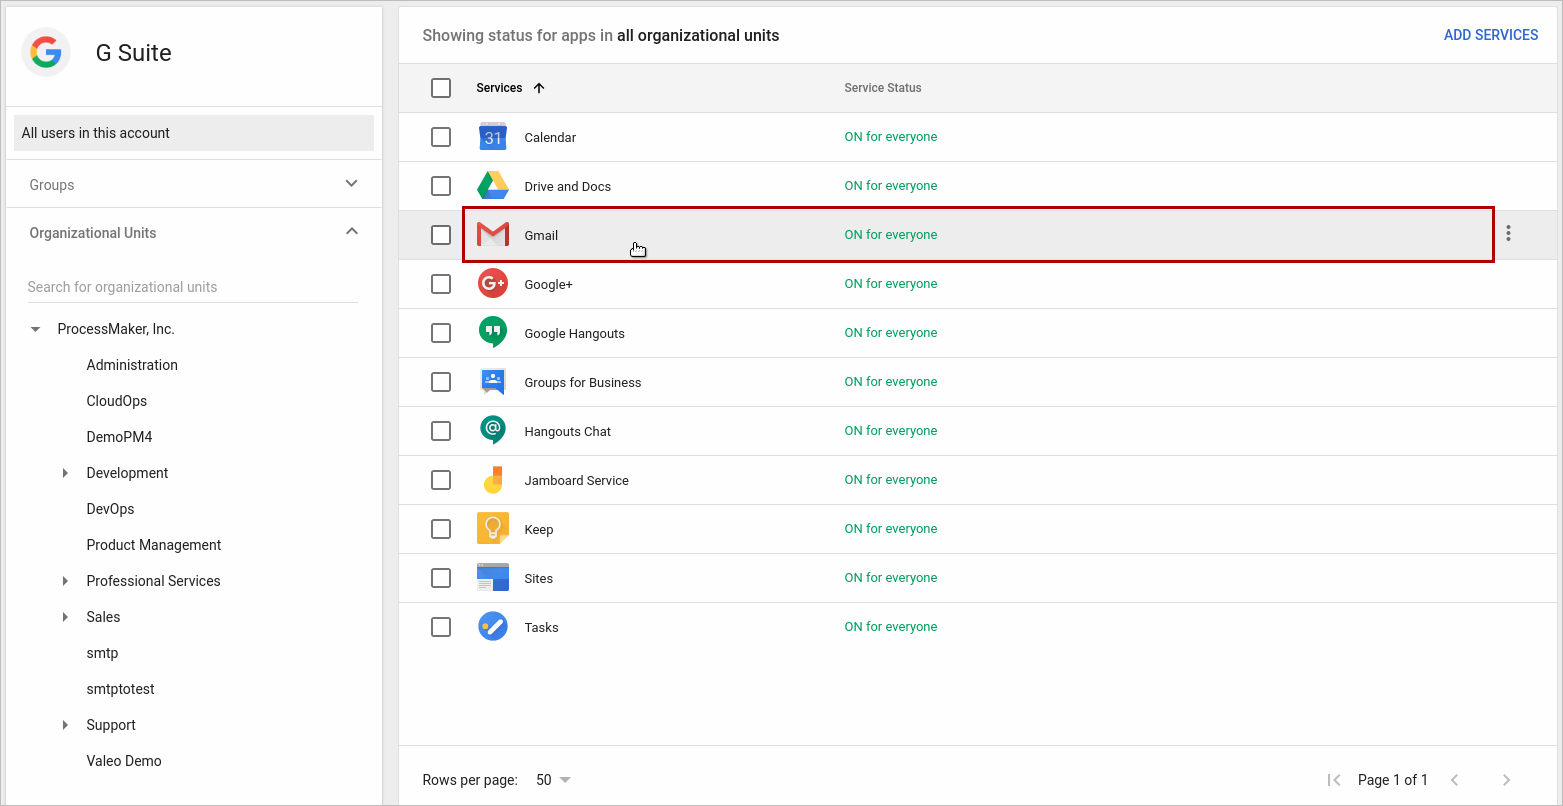The width and height of the screenshot is (1563, 806).
Task: Go to the next page arrow
Action: point(1506,780)
